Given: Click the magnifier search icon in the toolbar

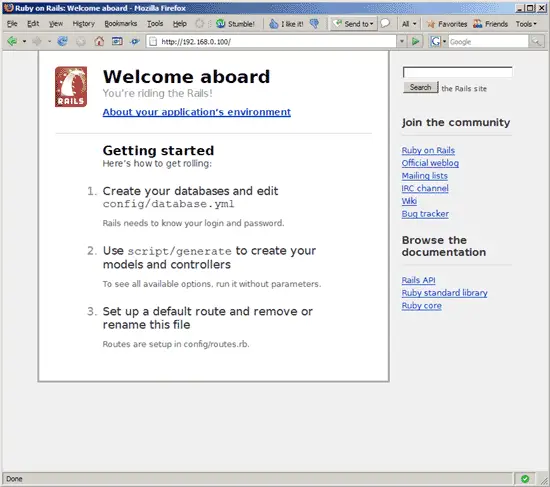Looking at the screenshot, I should 536,41.
